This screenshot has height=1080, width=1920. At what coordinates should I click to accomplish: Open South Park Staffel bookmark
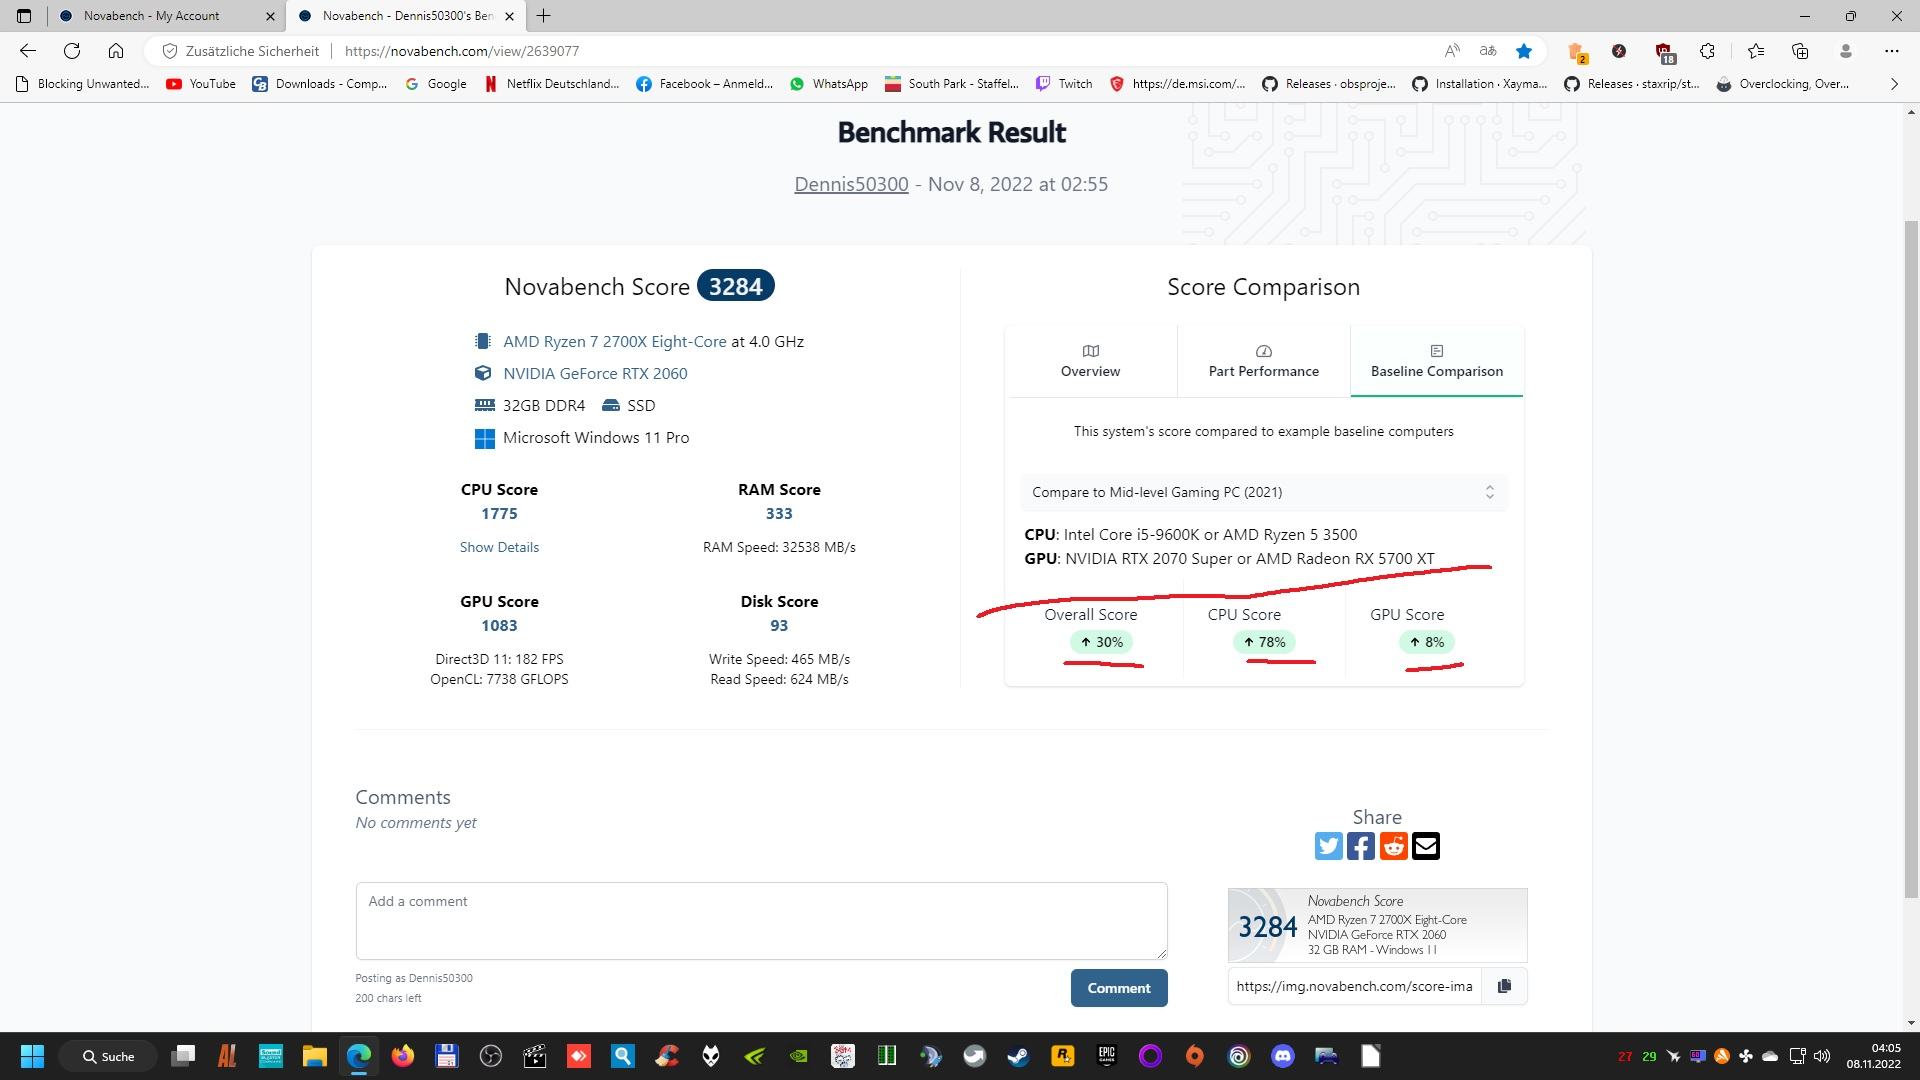pyautogui.click(x=951, y=84)
